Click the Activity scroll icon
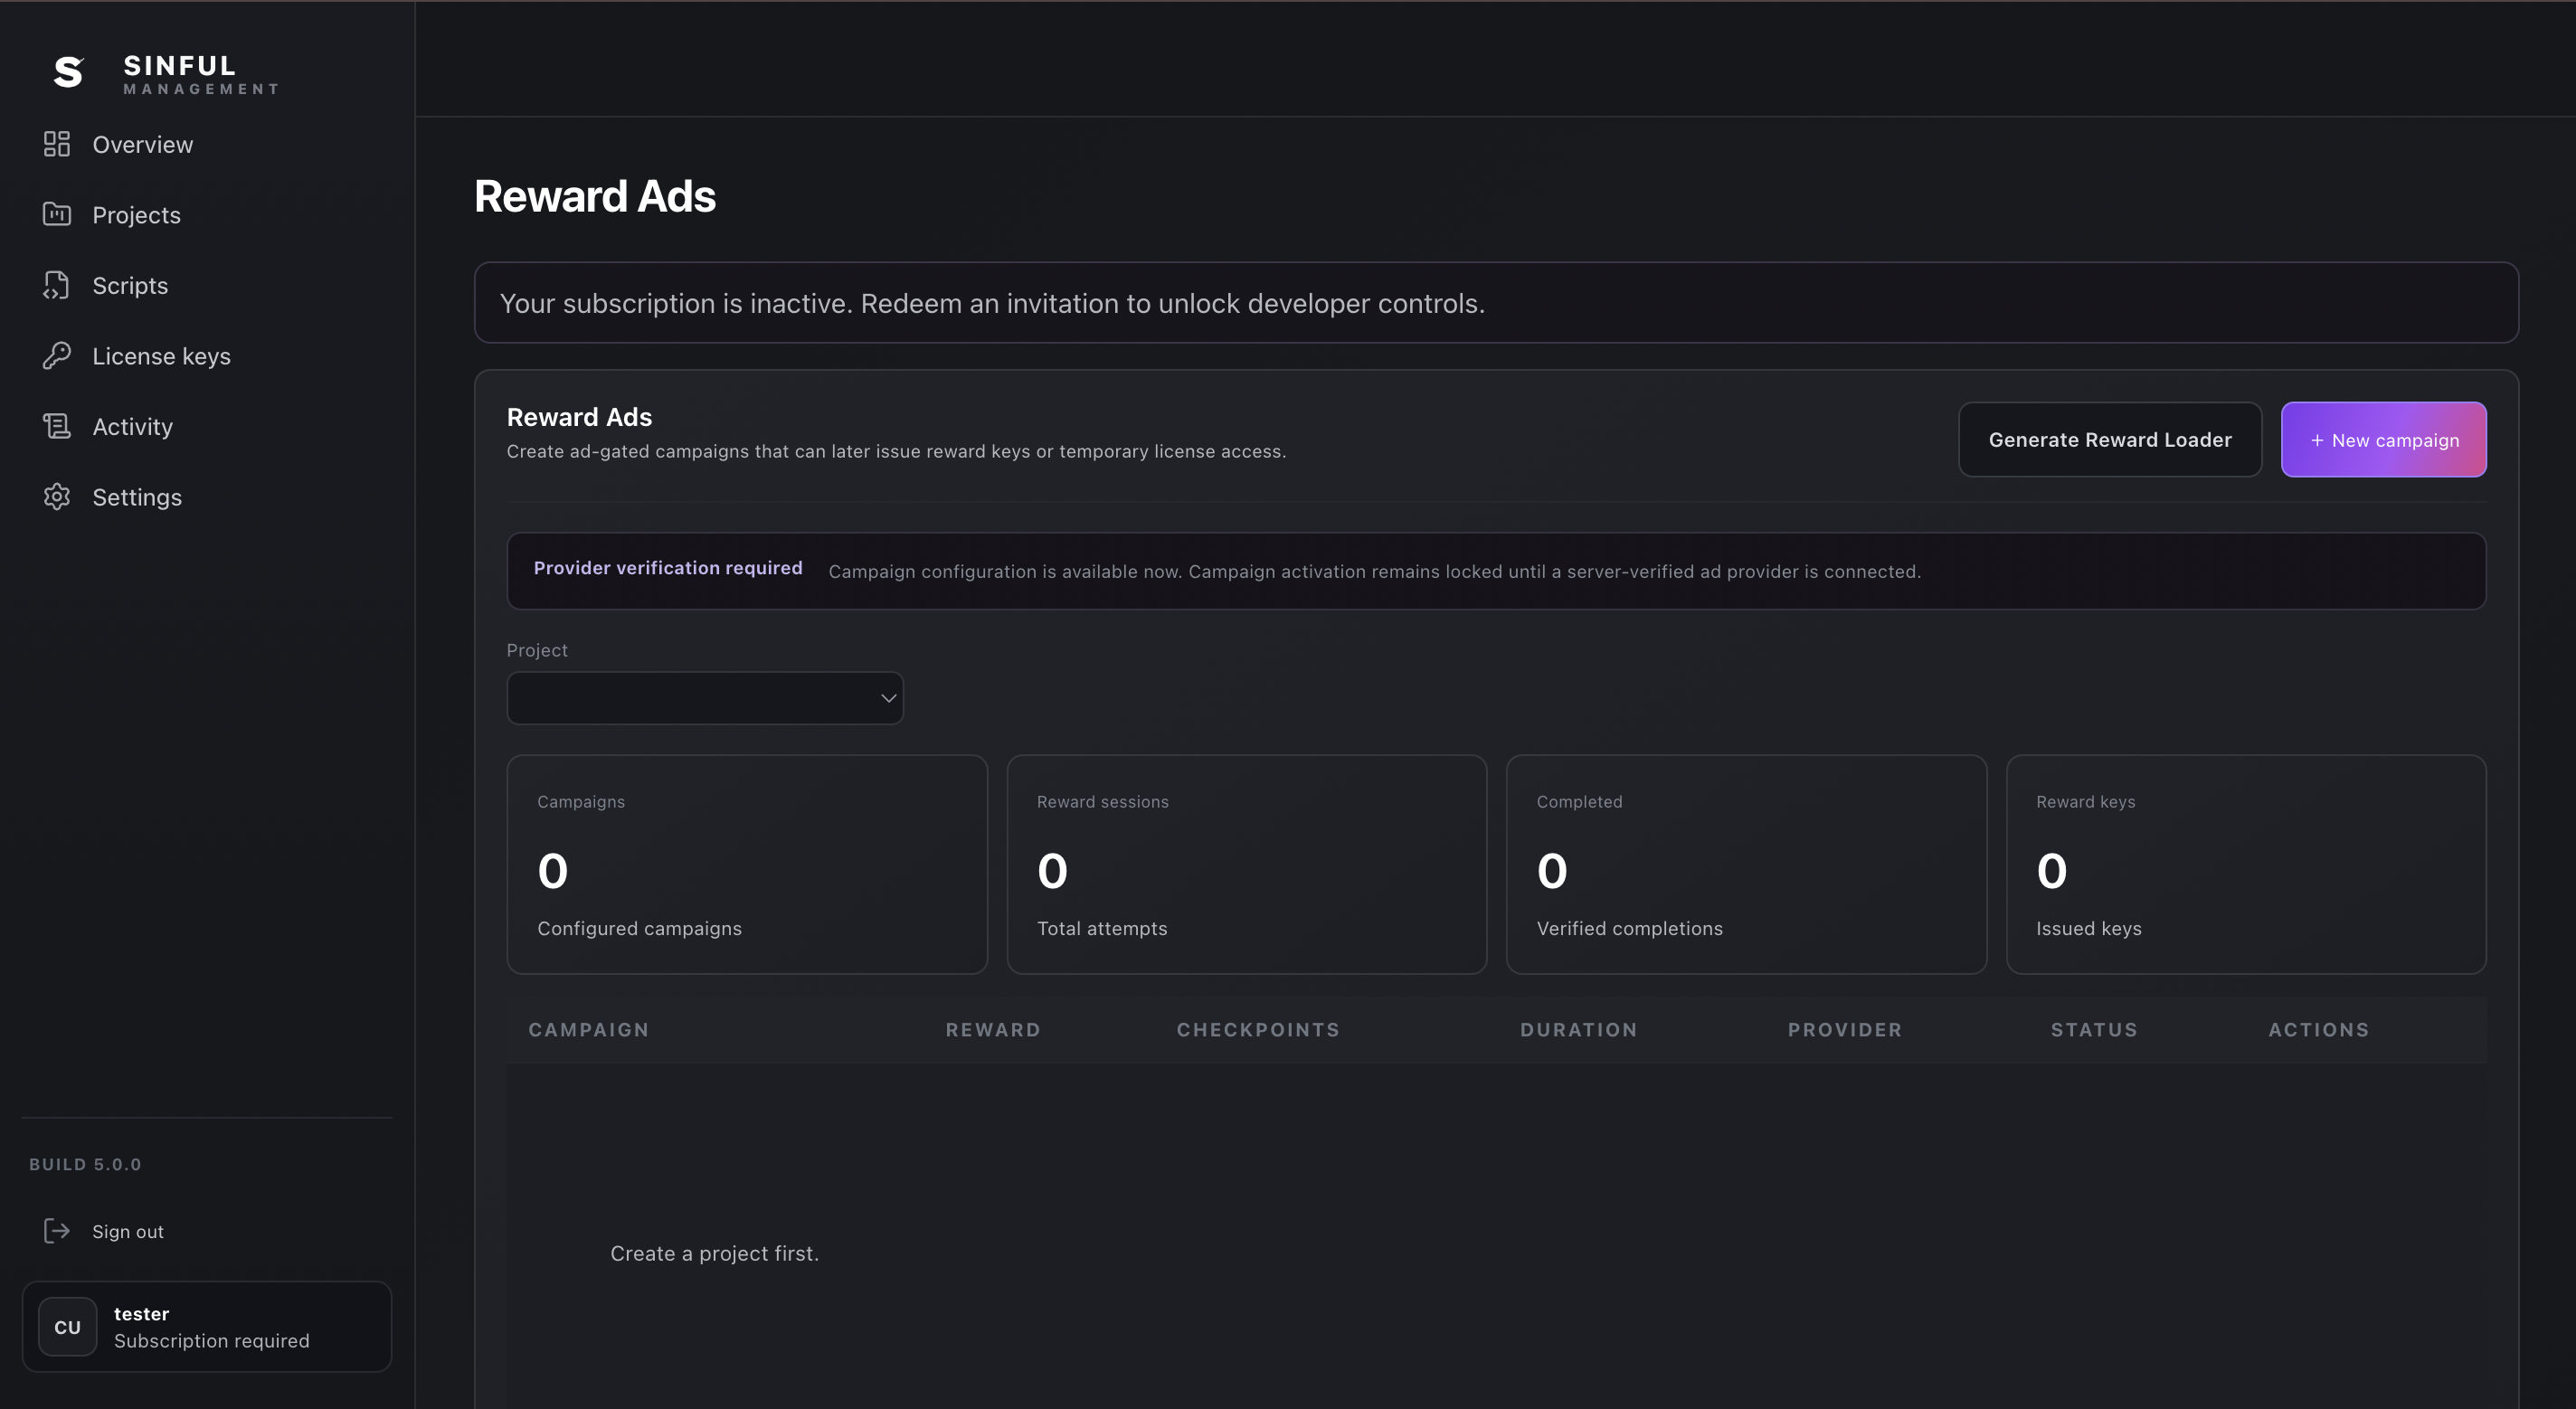2576x1409 pixels. pos(57,426)
